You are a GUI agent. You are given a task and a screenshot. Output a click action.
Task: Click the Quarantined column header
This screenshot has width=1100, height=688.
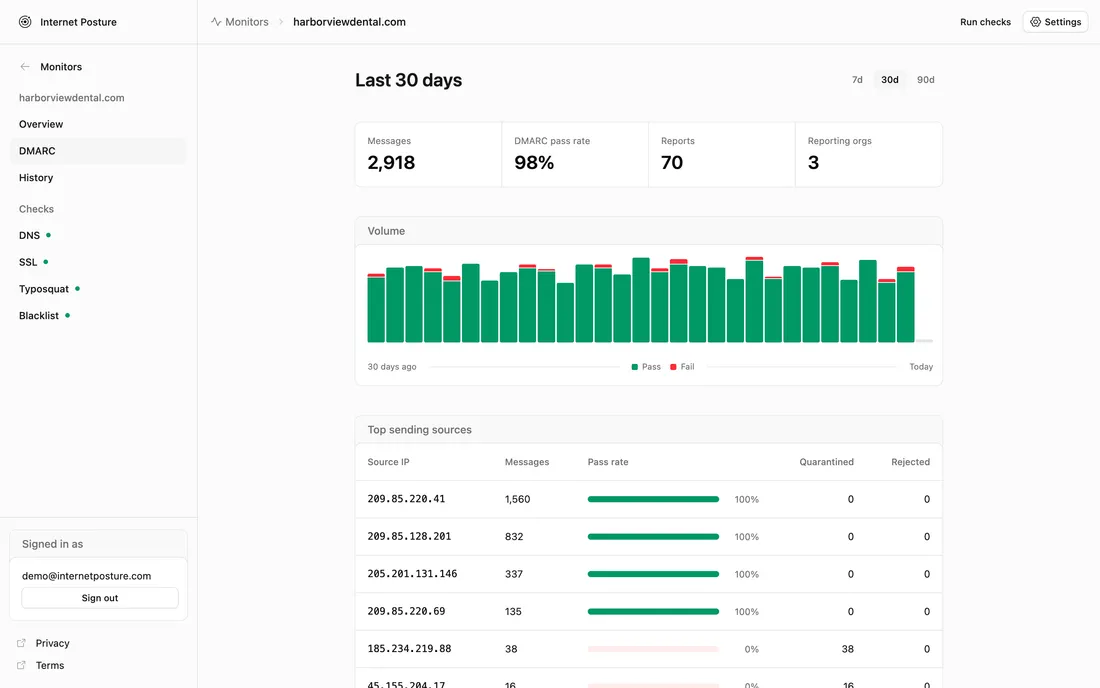pos(826,461)
